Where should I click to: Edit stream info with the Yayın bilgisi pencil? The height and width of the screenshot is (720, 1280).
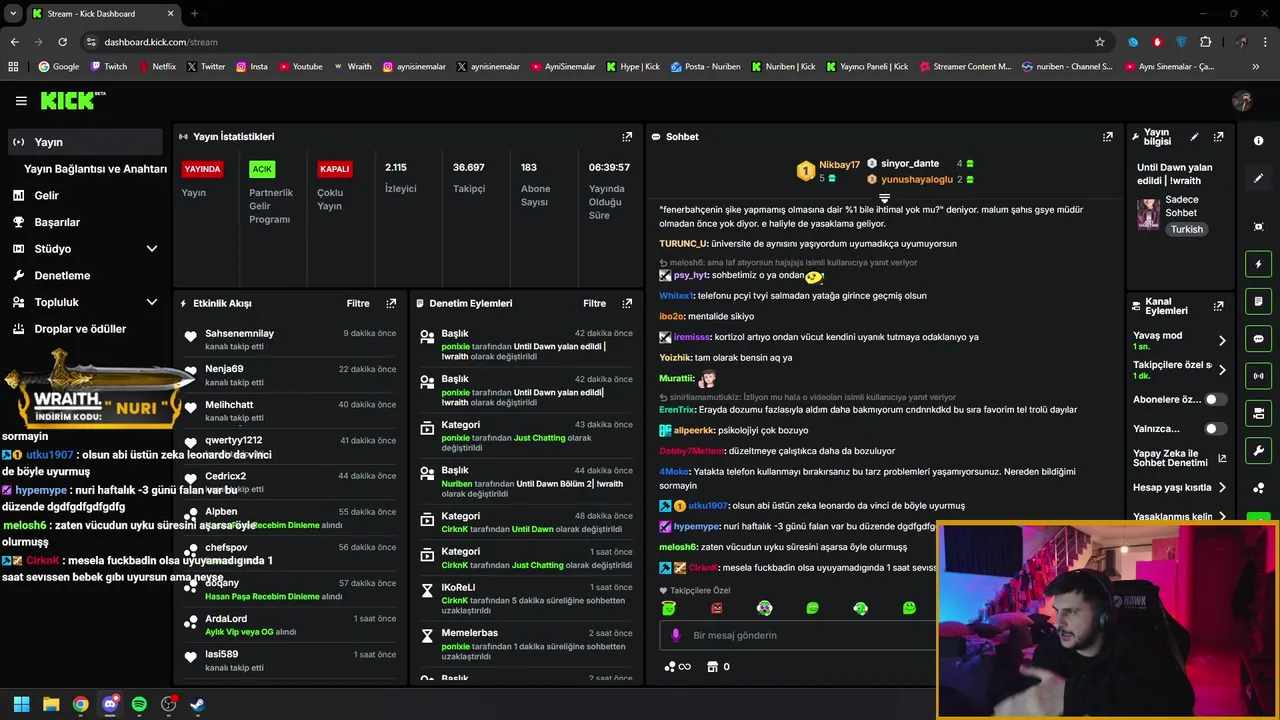[1194, 137]
